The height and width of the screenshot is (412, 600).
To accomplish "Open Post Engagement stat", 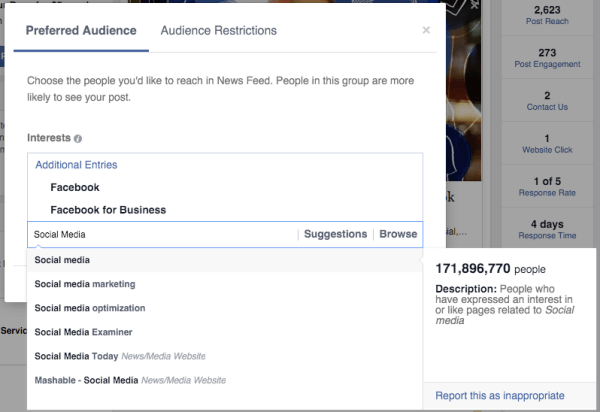I will pos(547,58).
